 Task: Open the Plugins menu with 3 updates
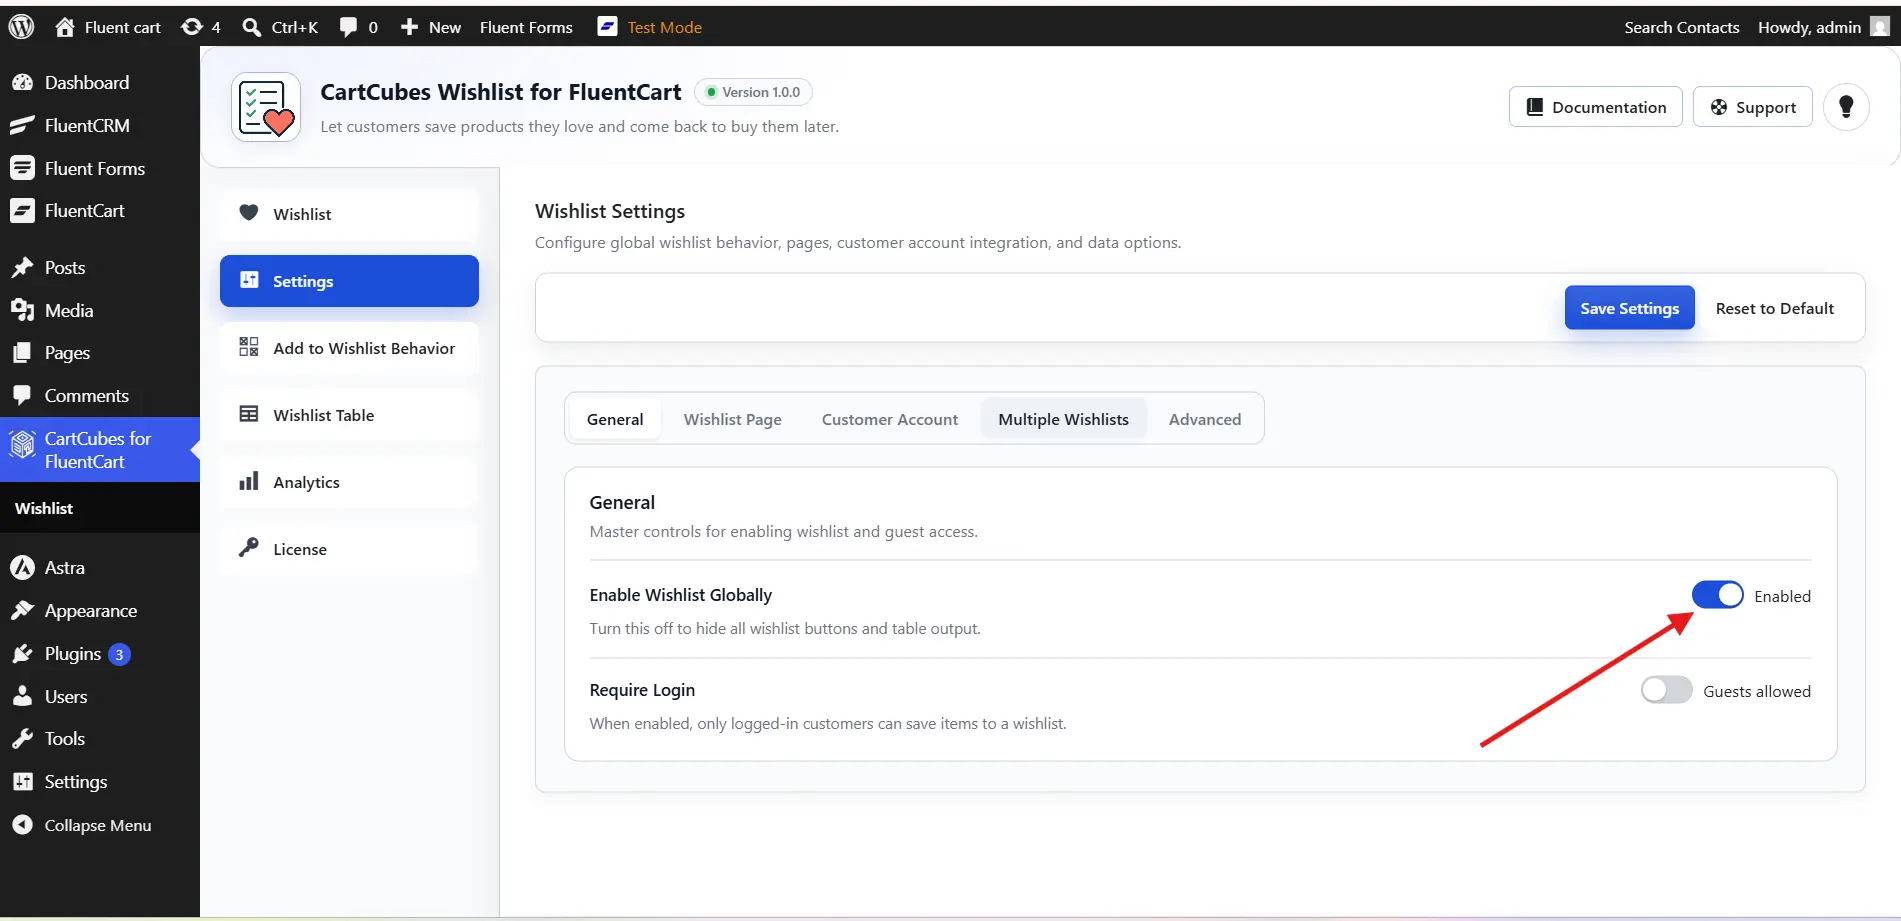point(100,654)
